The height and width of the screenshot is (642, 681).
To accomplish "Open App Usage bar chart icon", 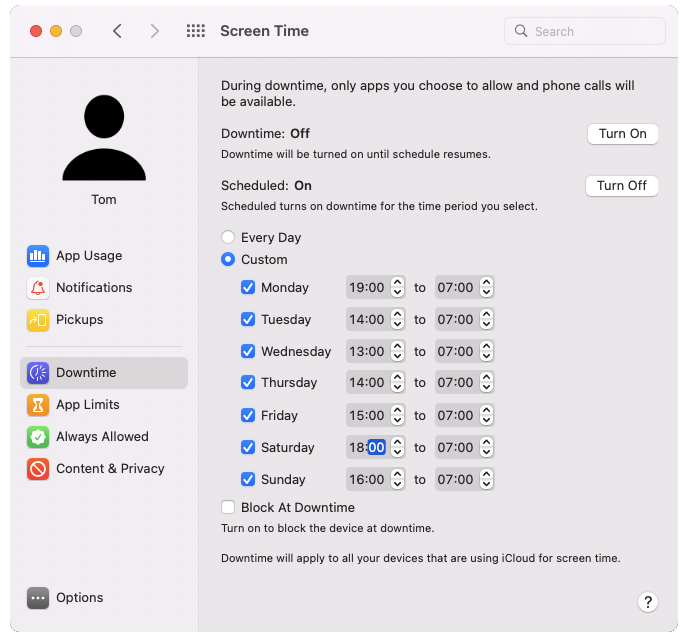I will coord(38,255).
